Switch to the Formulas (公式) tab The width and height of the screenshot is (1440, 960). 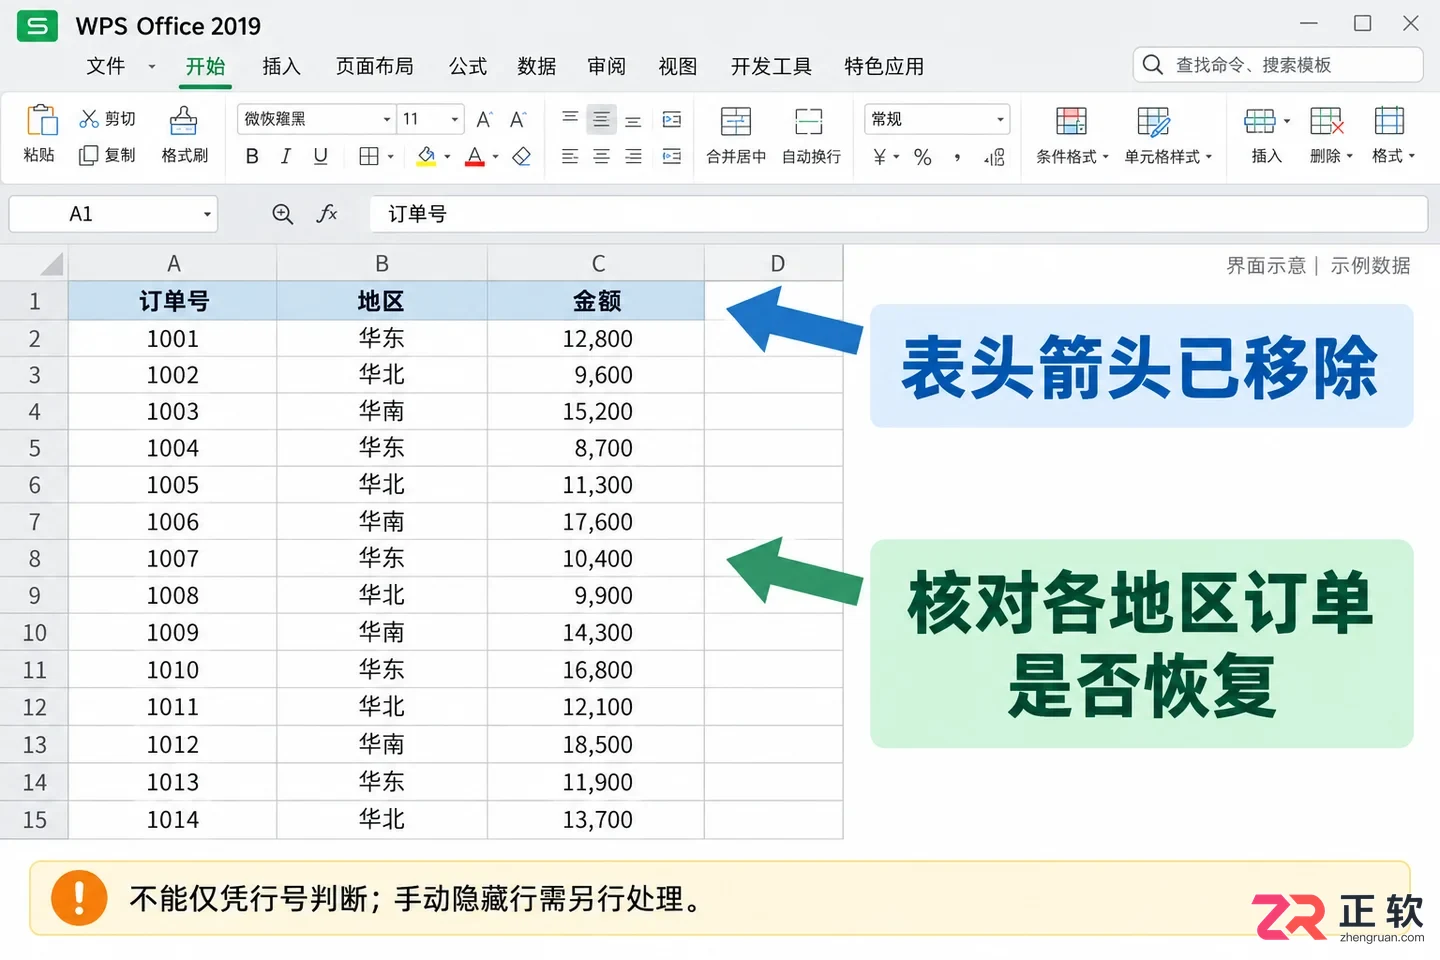[x=468, y=66]
